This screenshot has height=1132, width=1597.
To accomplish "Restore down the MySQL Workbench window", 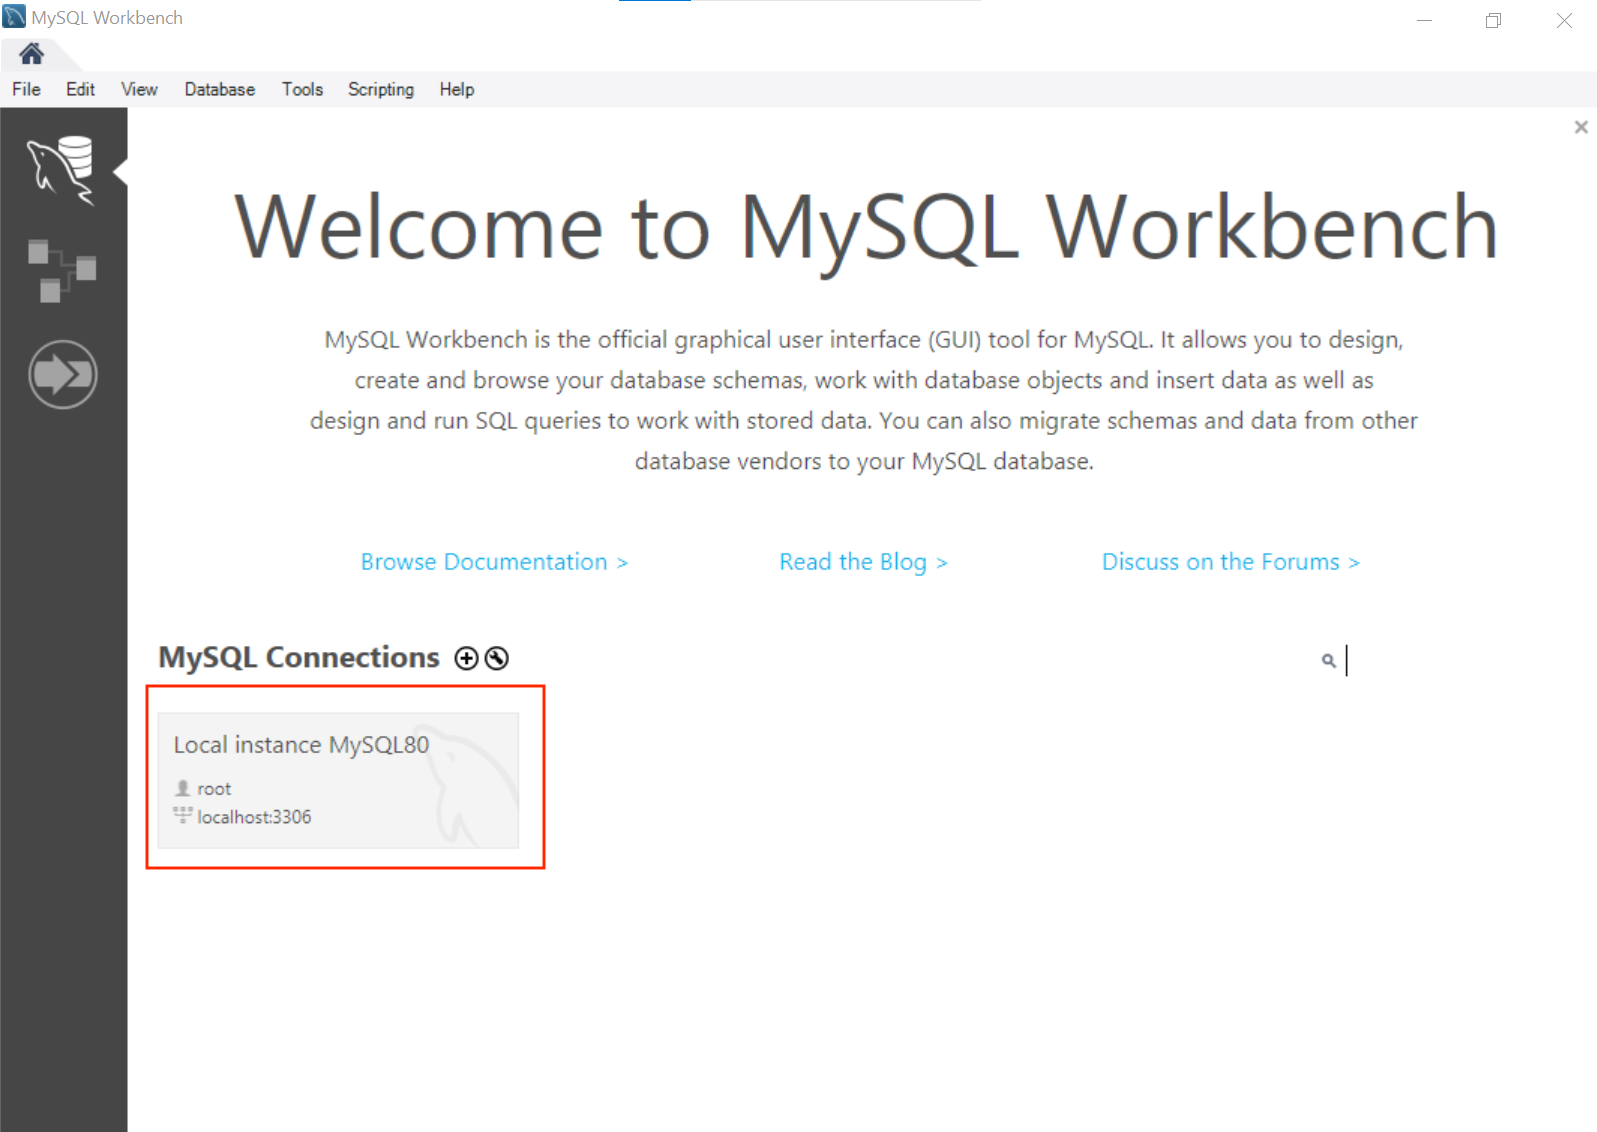I will point(1493,20).
